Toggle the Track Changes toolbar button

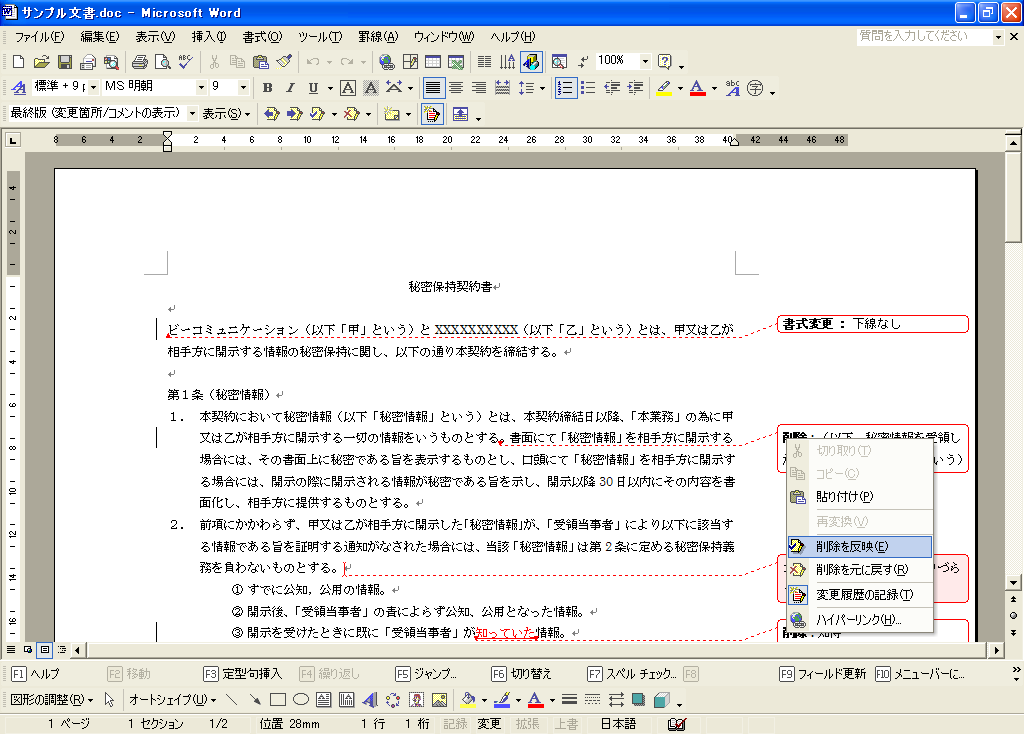pos(432,114)
